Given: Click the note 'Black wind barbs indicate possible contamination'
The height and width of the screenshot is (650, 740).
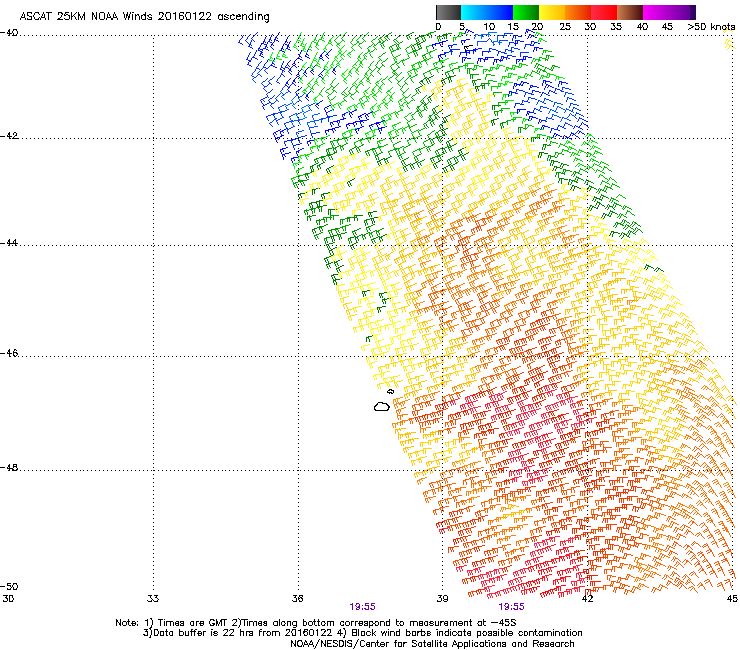Looking at the screenshot, I should click(467, 633).
